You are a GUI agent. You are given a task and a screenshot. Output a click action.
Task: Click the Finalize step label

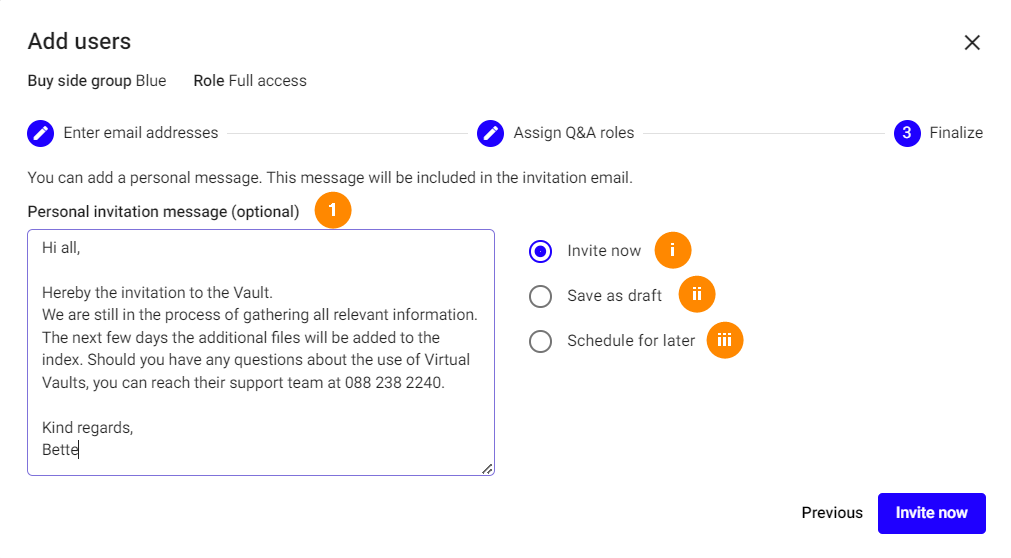pos(955,133)
